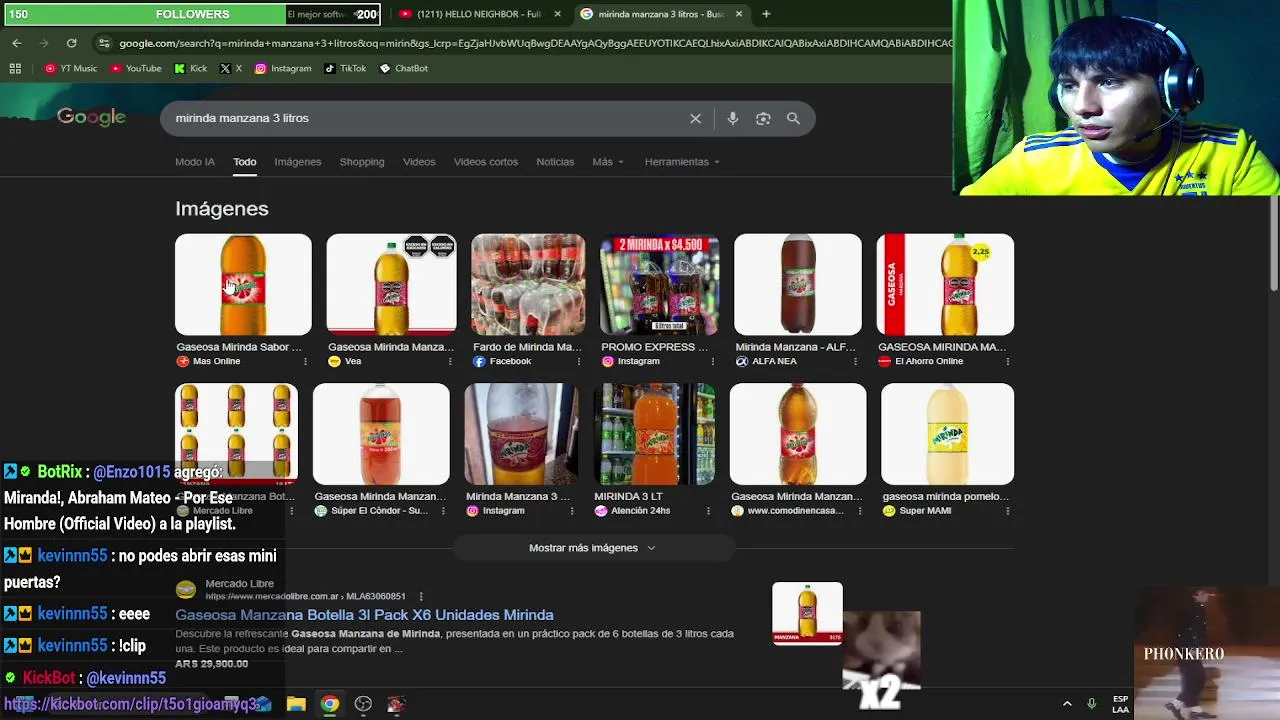Open Fardo de Mirinda Facebook image

pos(528,284)
